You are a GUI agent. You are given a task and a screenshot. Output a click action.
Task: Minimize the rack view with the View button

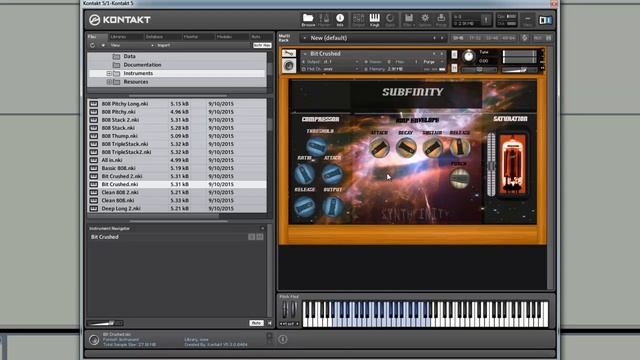pos(528,20)
